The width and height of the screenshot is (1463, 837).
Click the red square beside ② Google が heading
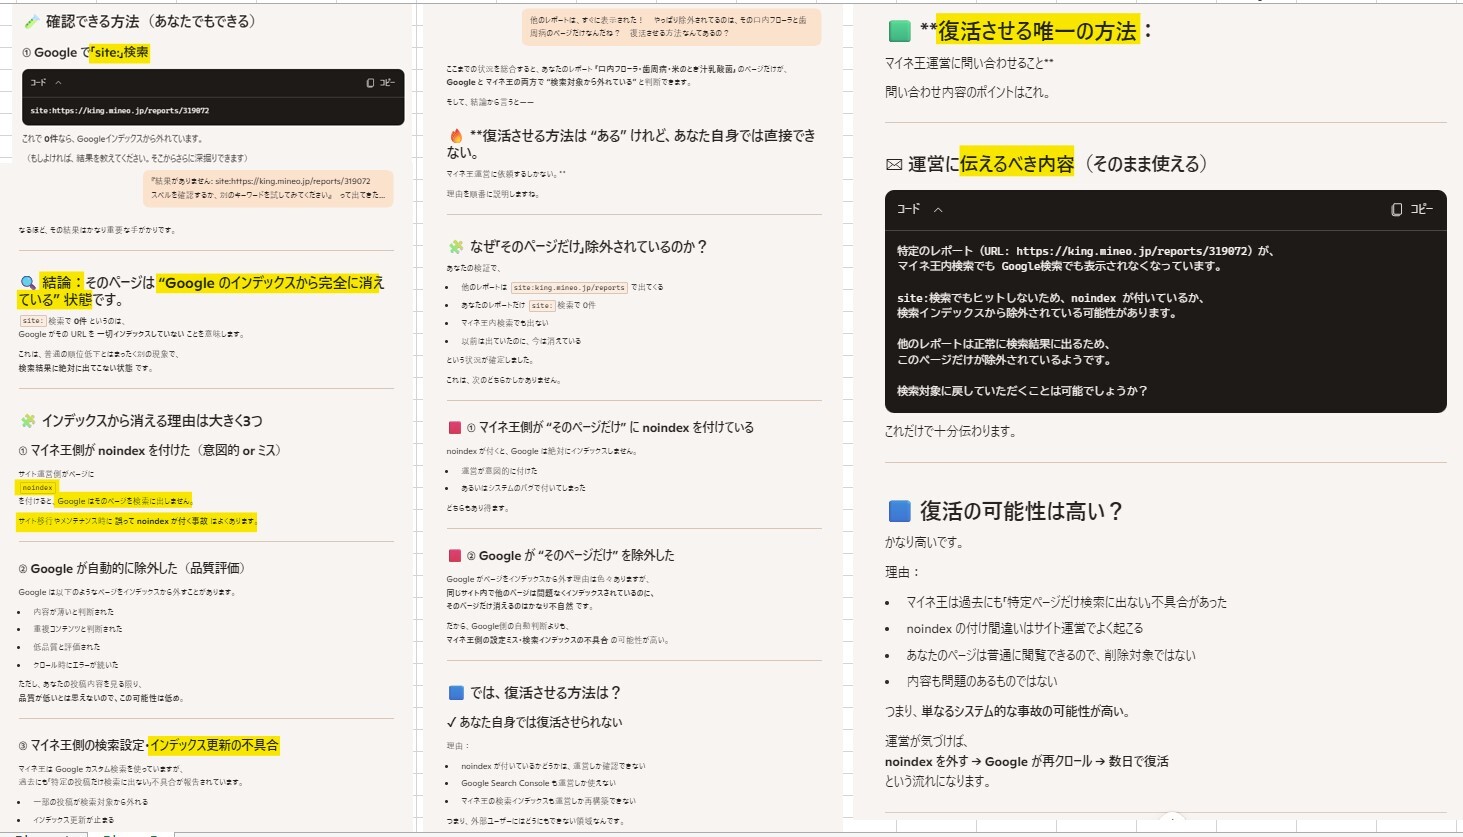tap(455, 556)
